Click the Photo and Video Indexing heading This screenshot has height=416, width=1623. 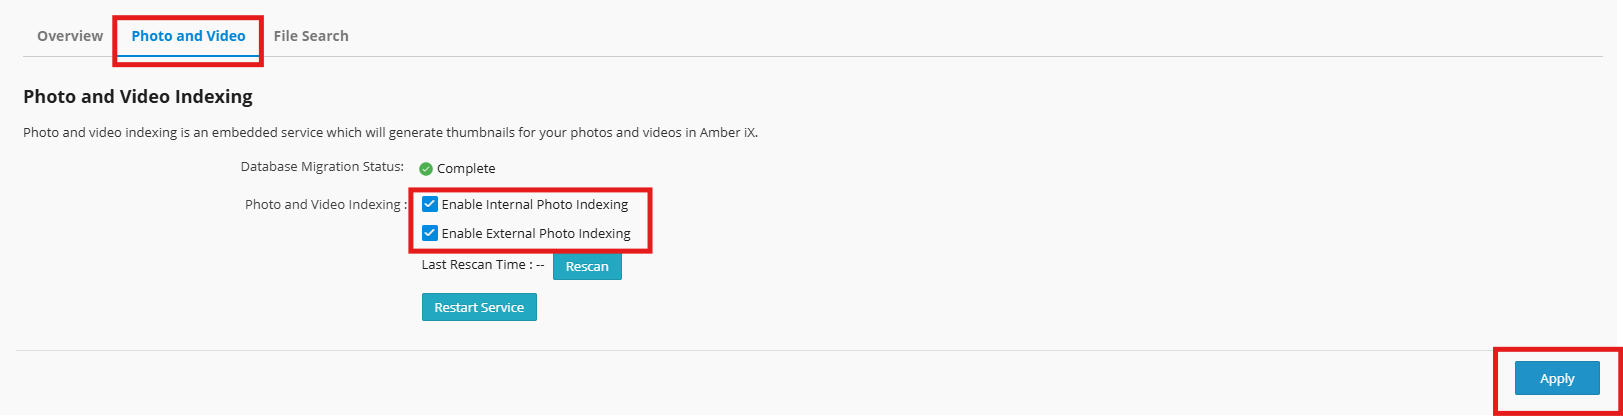[138, 97]
